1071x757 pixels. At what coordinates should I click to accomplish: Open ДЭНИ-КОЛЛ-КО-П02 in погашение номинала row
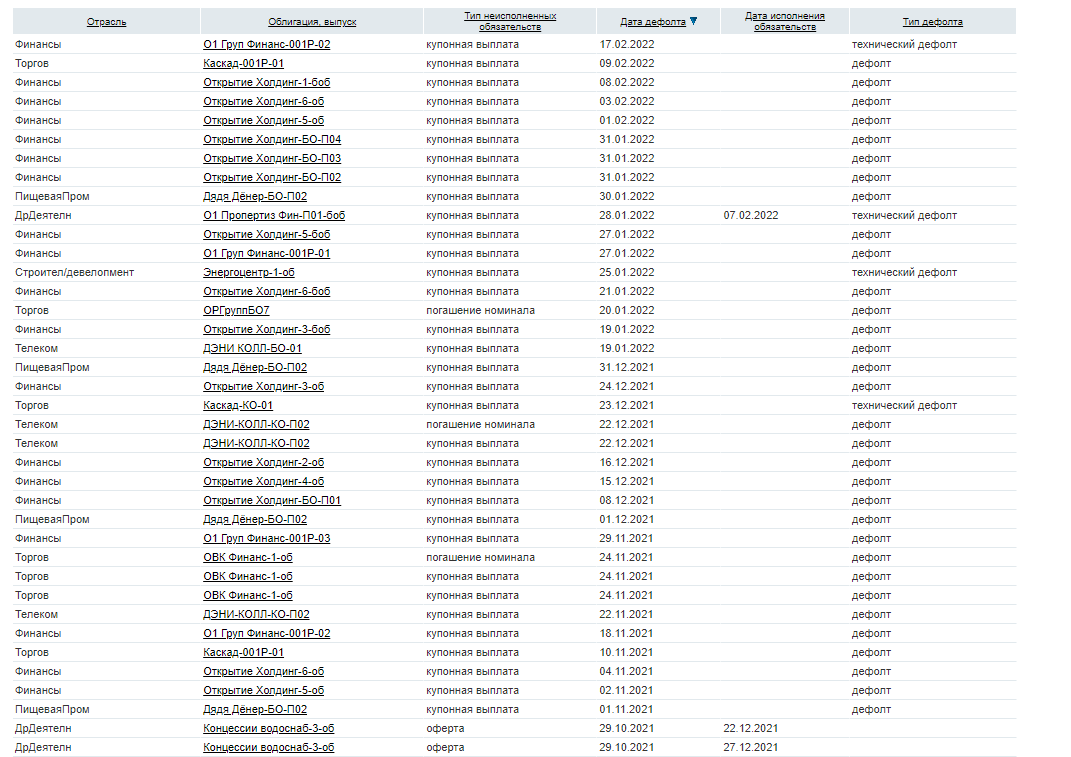tap(256, 425)
